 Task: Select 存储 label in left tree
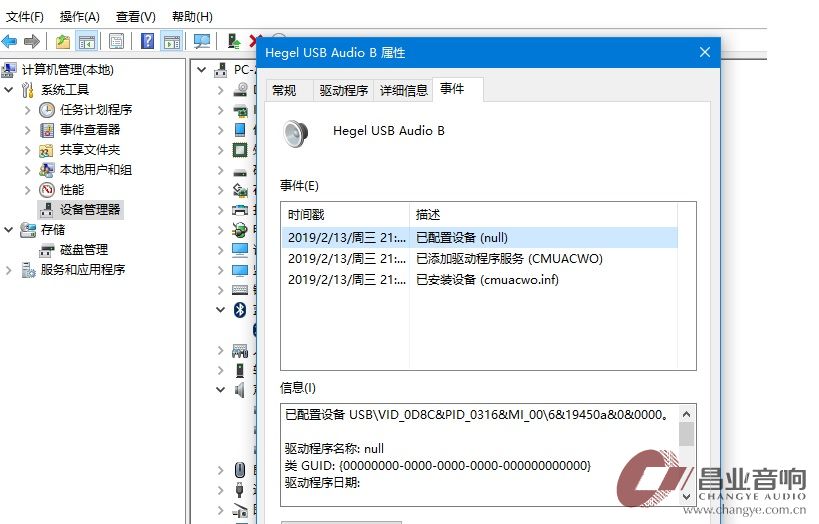(53, 230)
